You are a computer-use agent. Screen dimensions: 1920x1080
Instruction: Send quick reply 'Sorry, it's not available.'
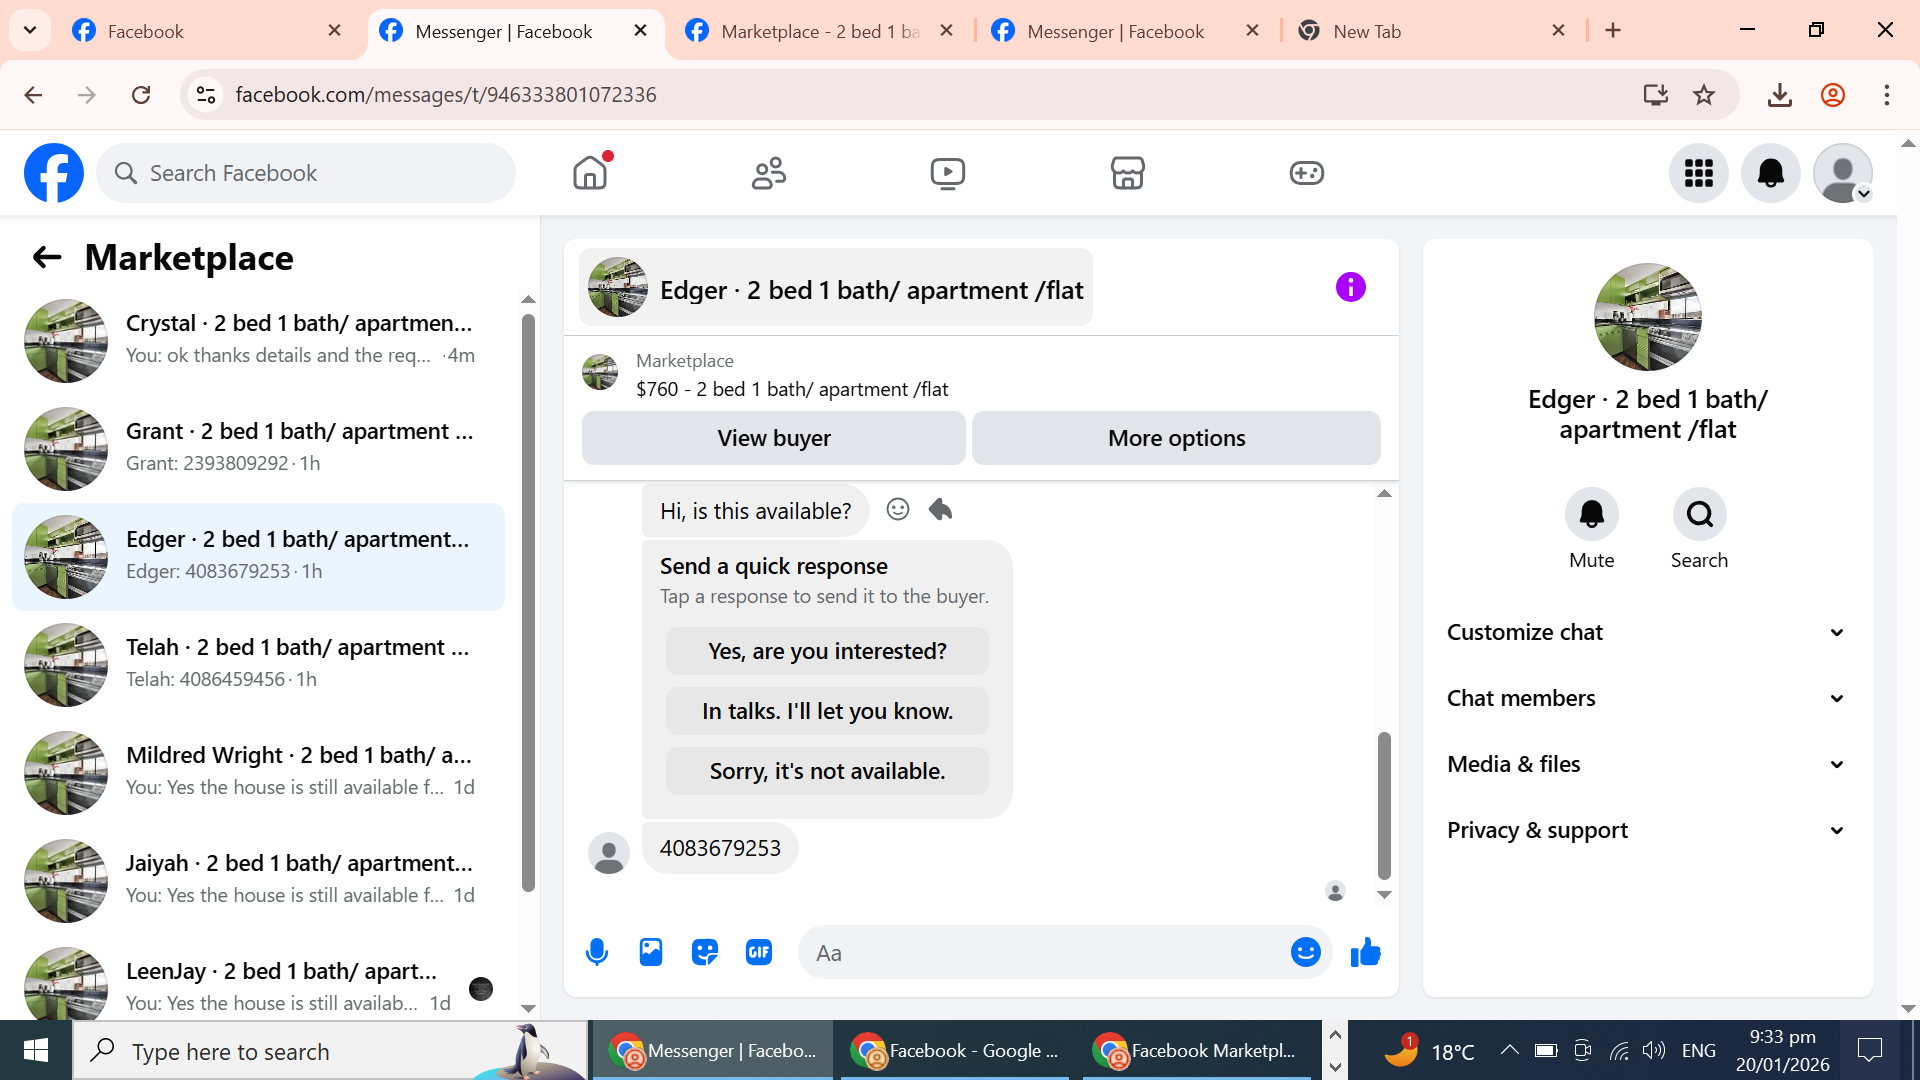(827, 771)
